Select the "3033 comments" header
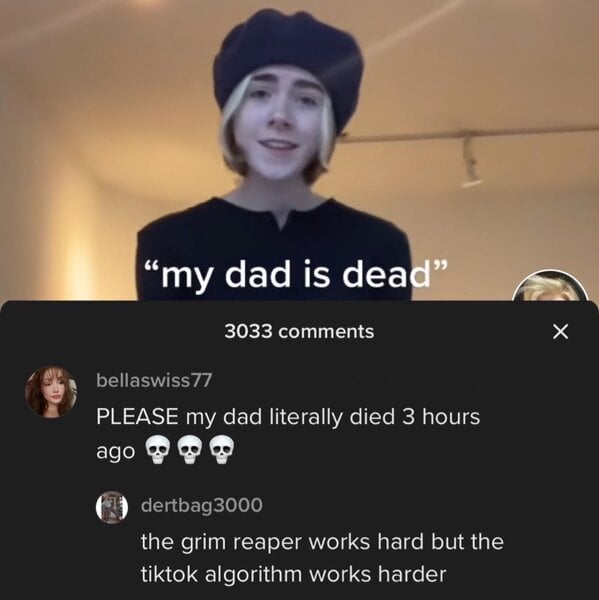Viewport: 599px width, 600px height. coord(299,331)
